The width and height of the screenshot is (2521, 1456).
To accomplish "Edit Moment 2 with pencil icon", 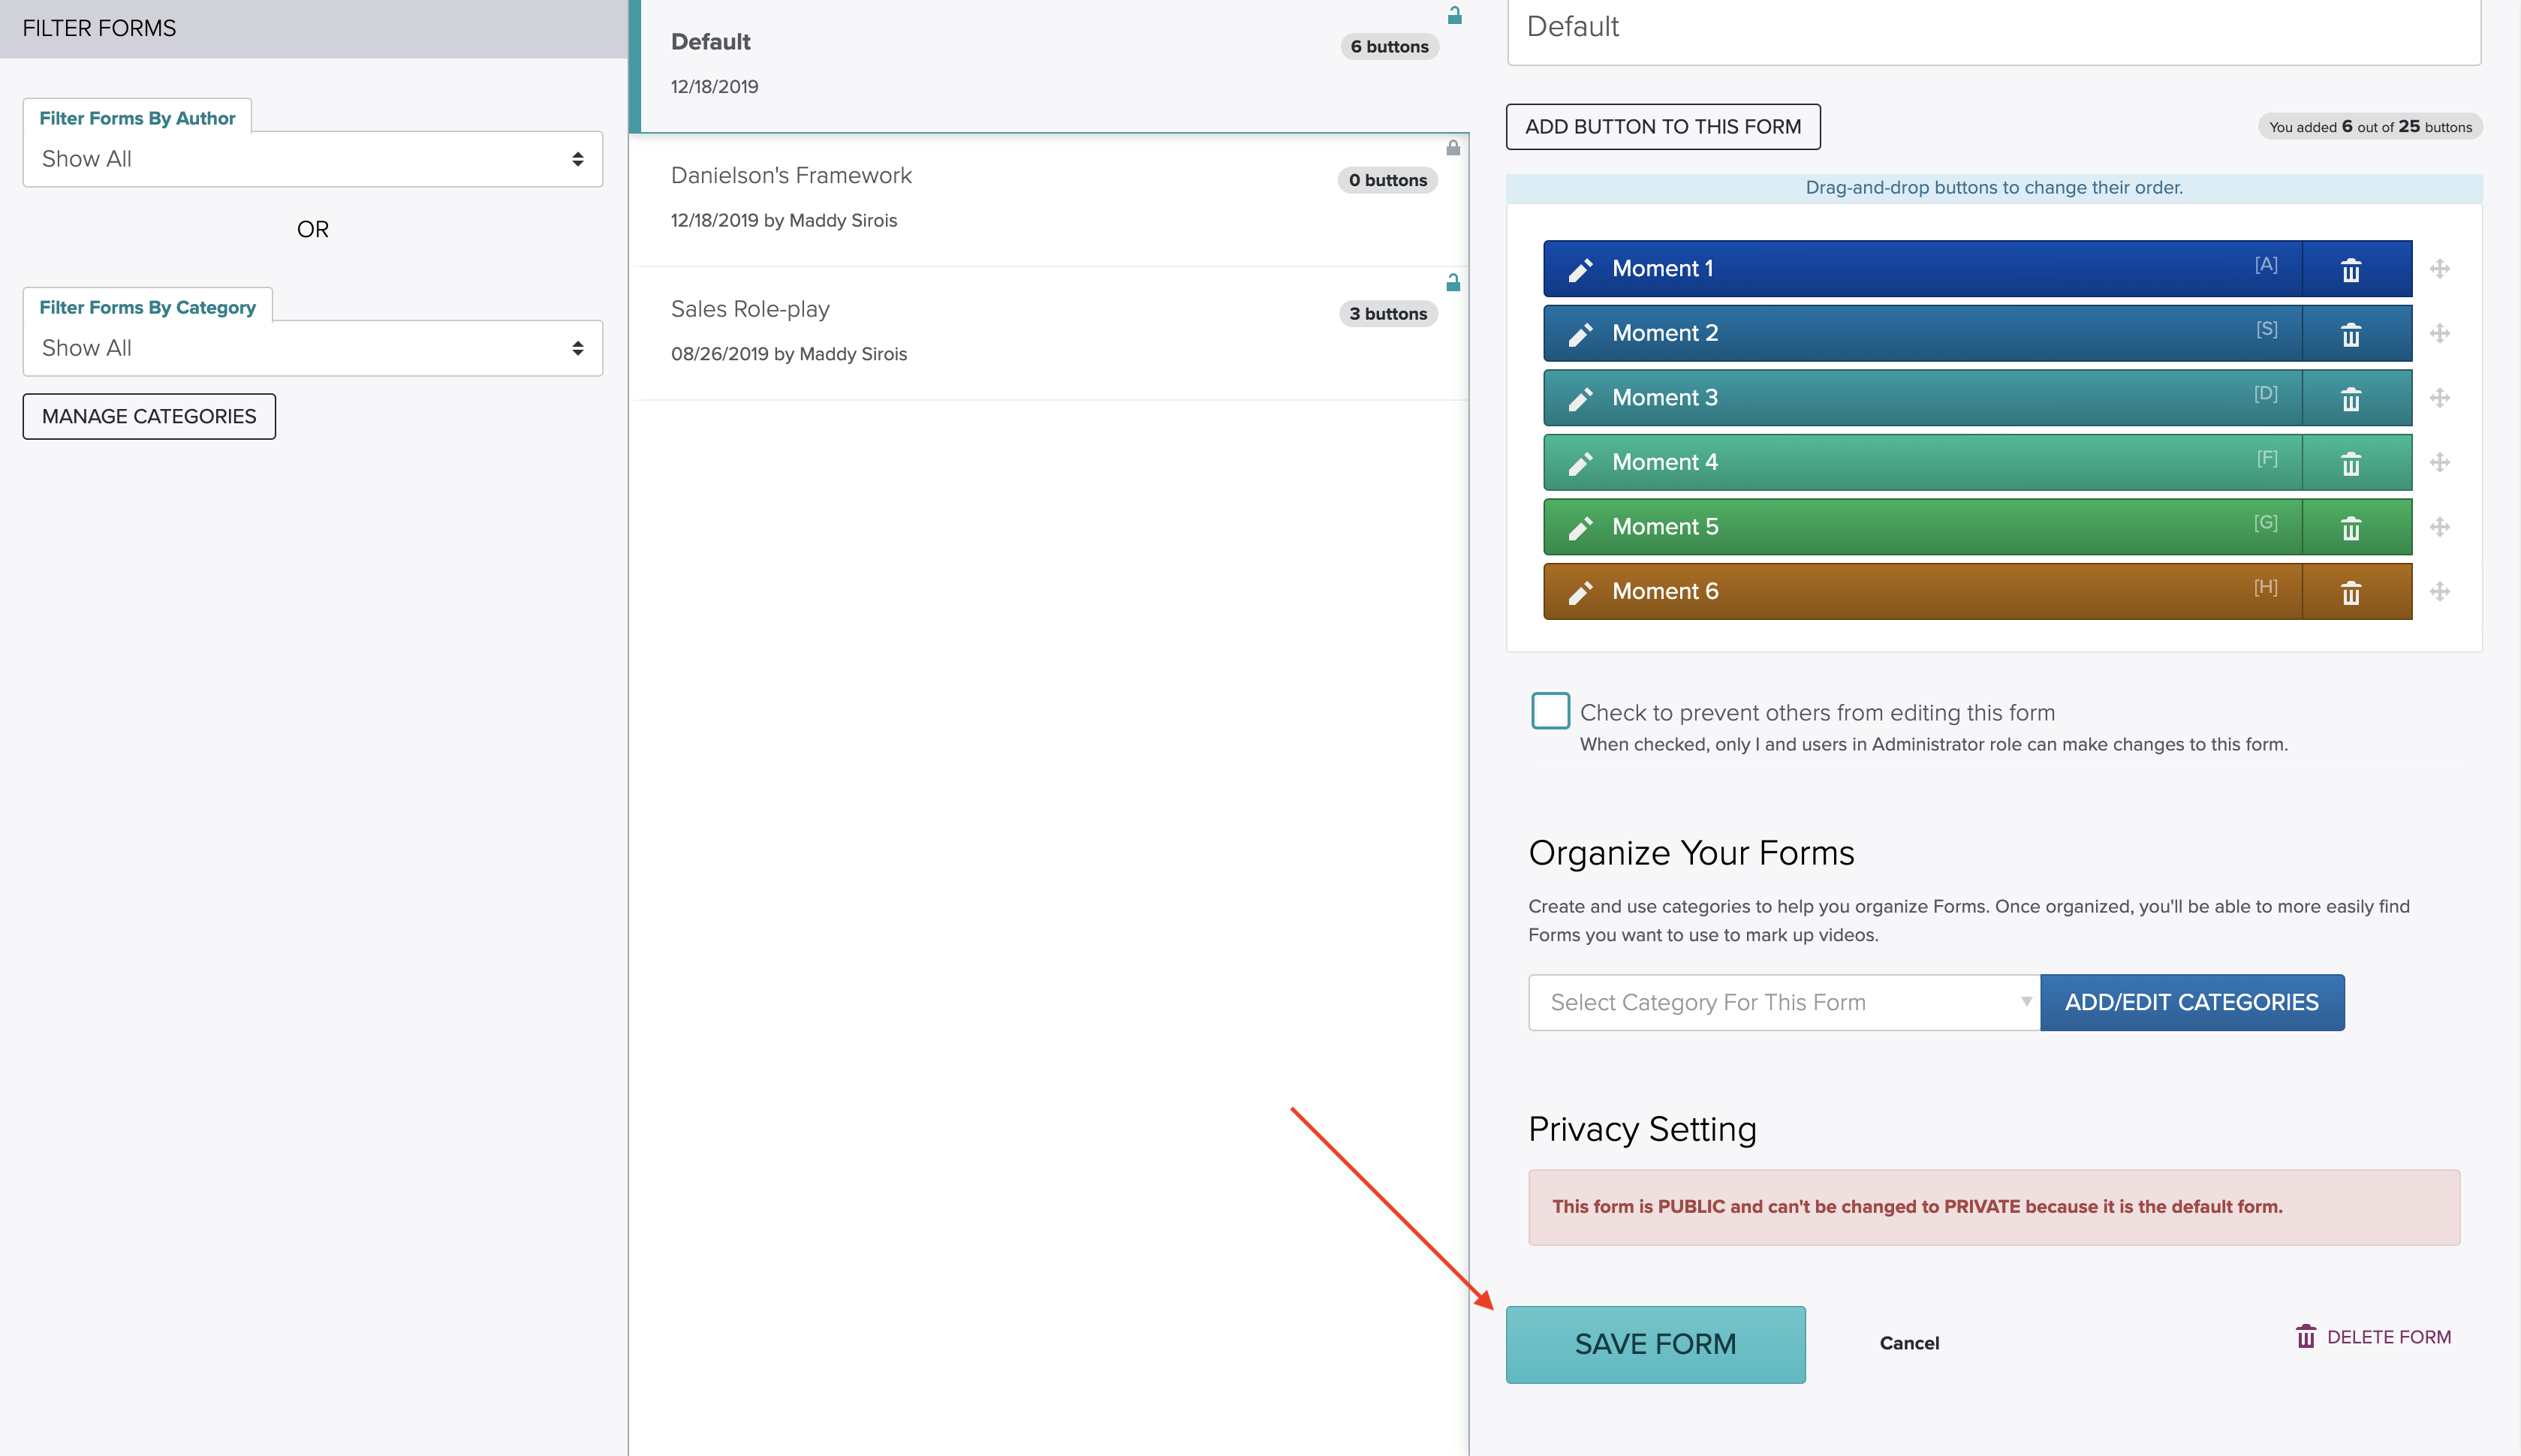I will [1580, 334].
